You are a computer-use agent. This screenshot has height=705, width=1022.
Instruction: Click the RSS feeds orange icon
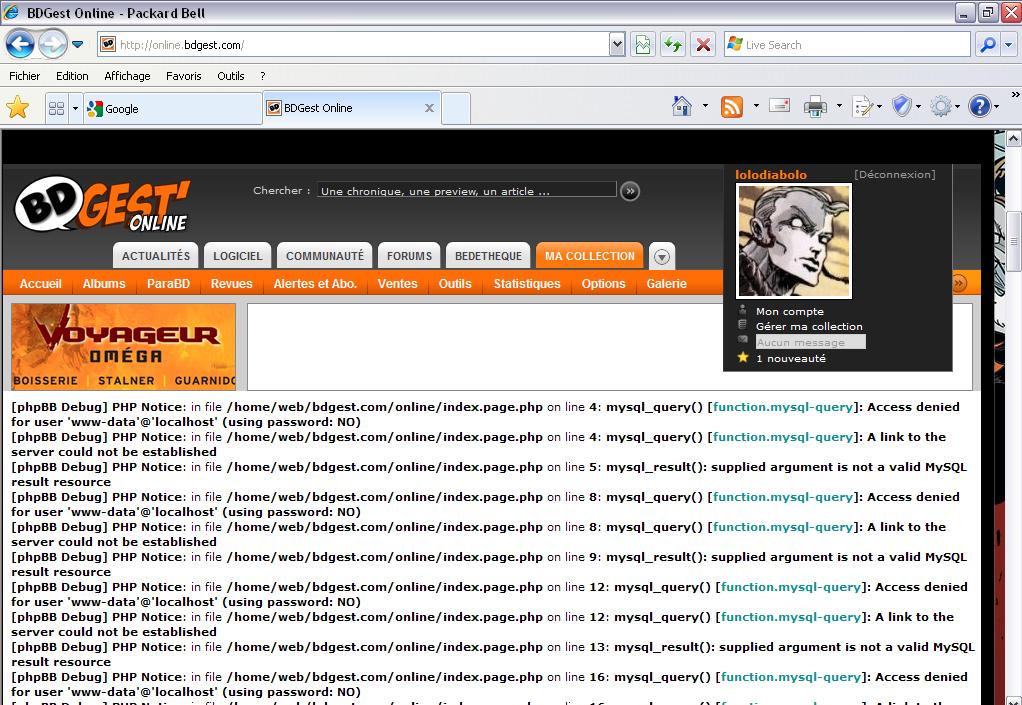click(732, 106)
